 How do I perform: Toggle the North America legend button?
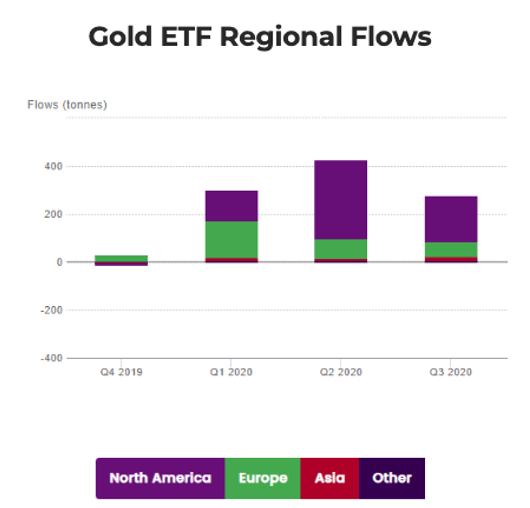click(160, 478)
